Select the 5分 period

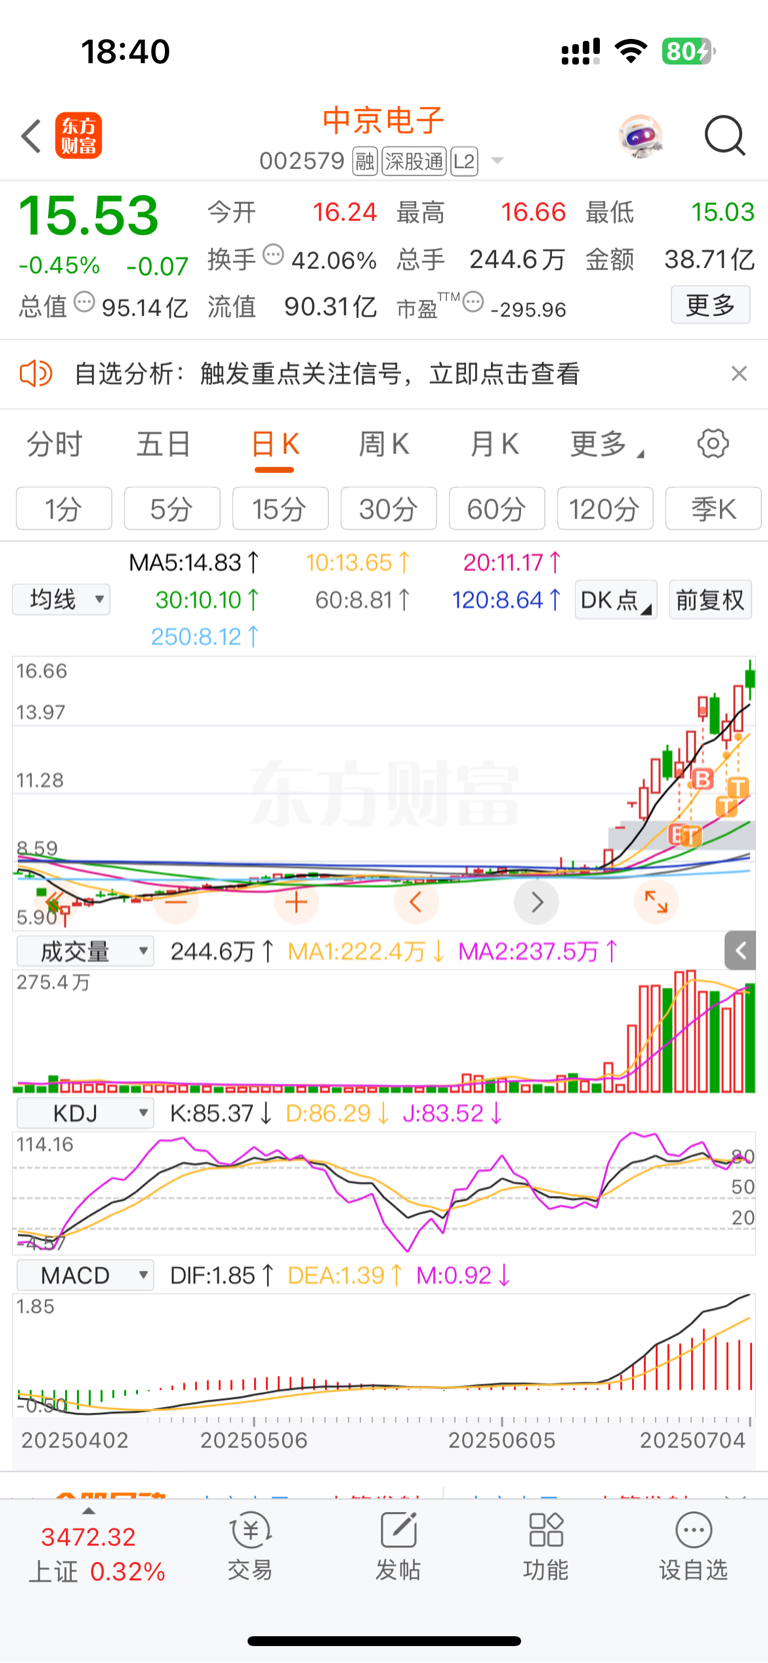172,509
